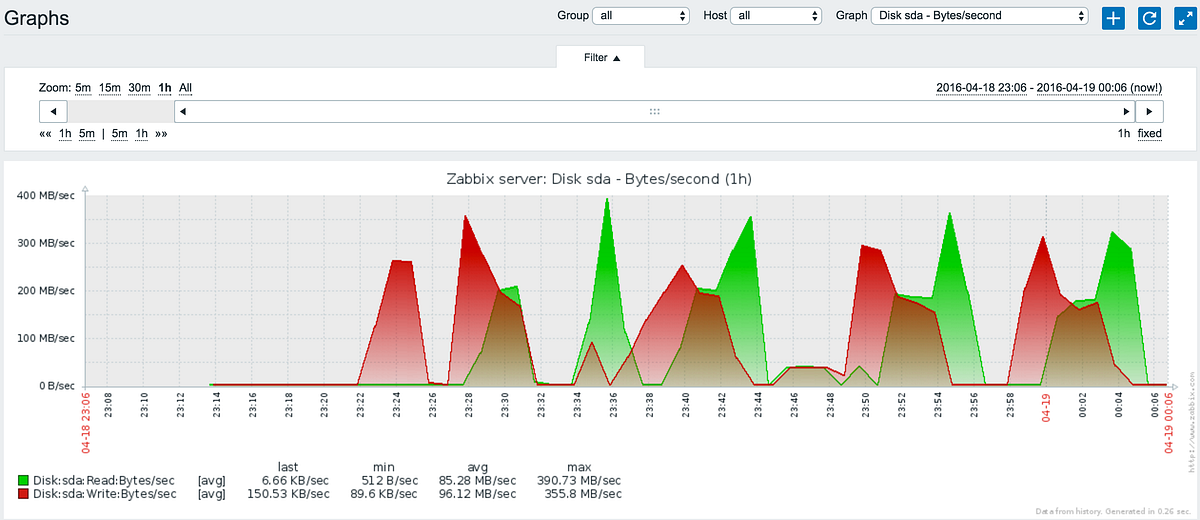Click the time scrollbar center grip
Viewport: 1200px width, 520px height.
(654, 111)
